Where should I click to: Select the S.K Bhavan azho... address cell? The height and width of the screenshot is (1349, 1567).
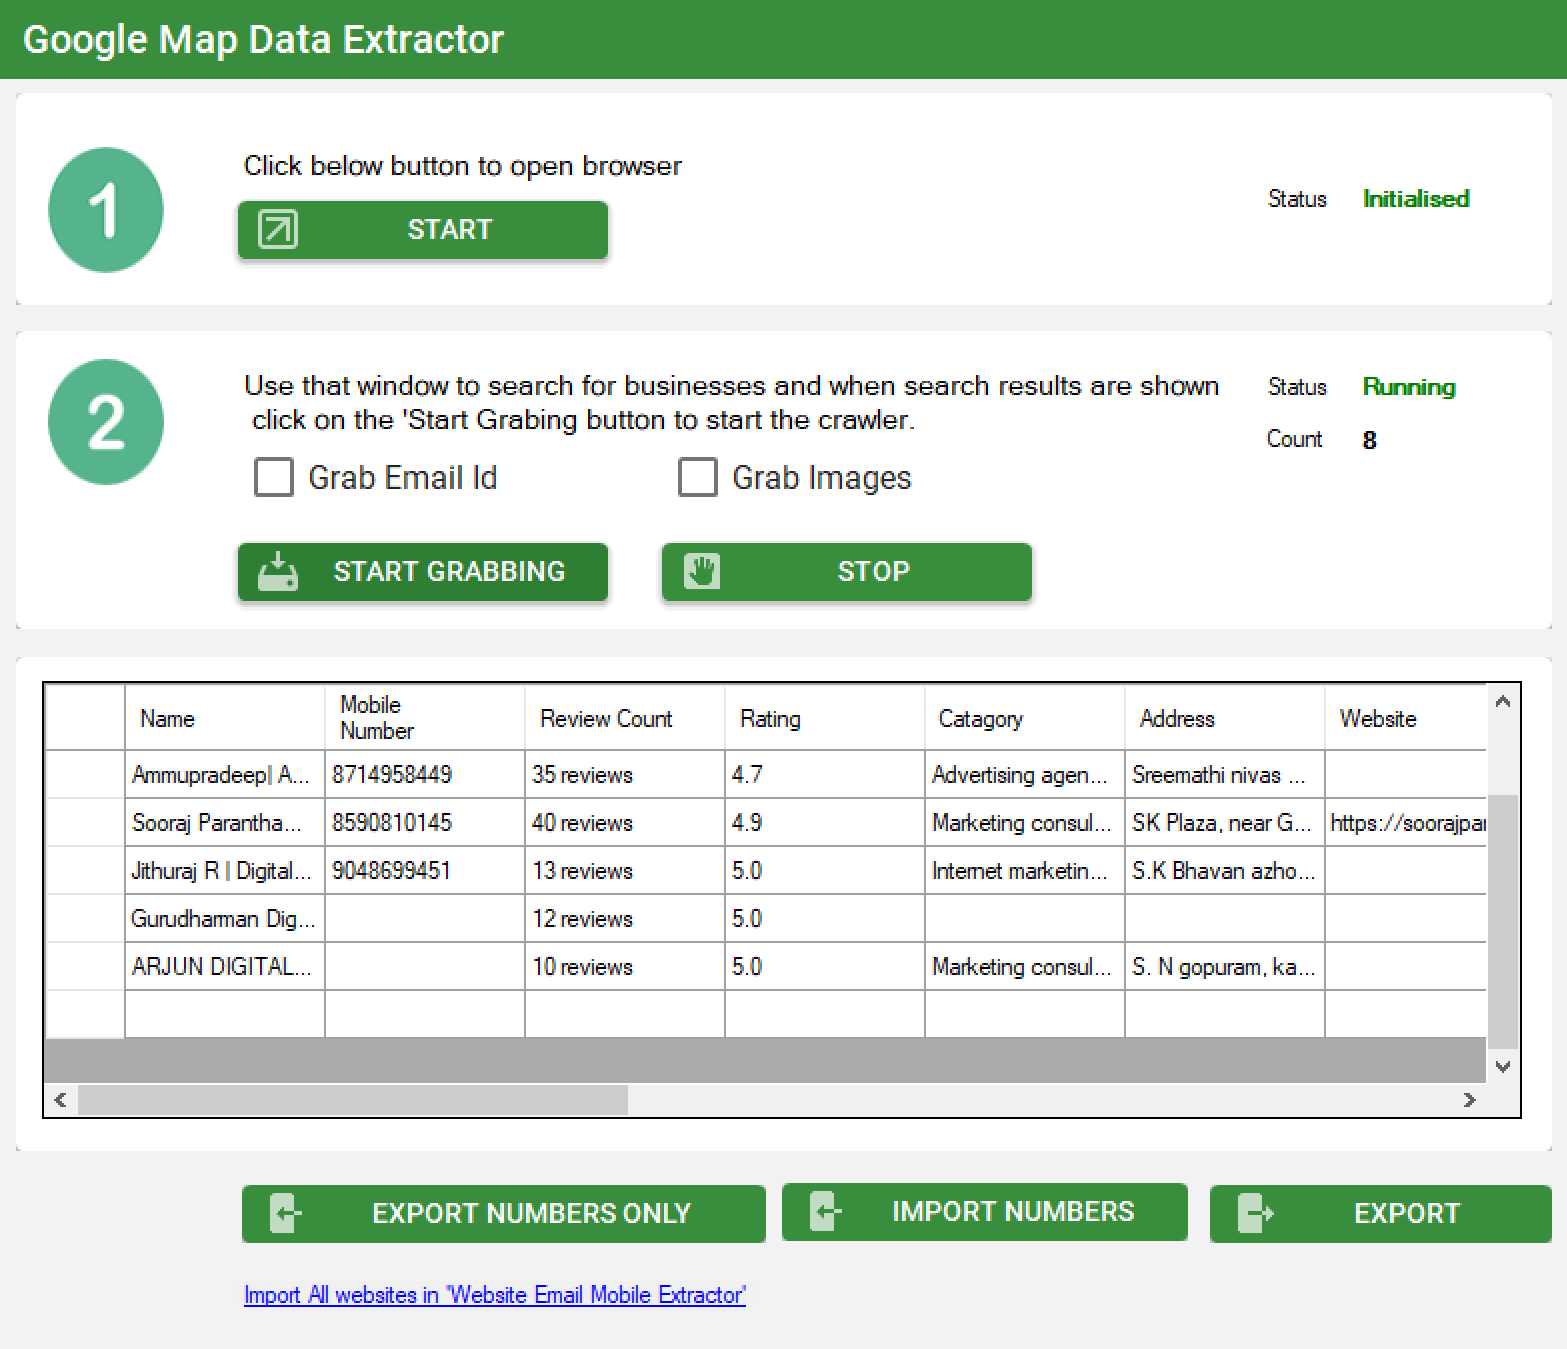pyautogui.click(x=1225, y=870)
